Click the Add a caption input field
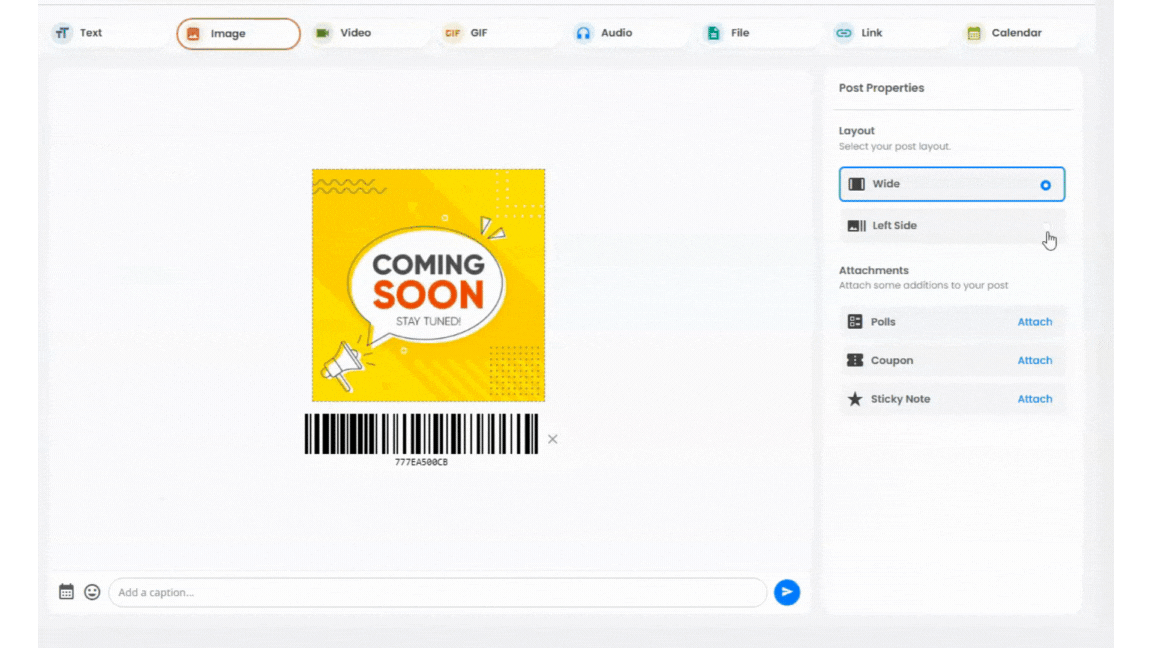Viewport: 1152px width, 648px height. tap(437, 592)
